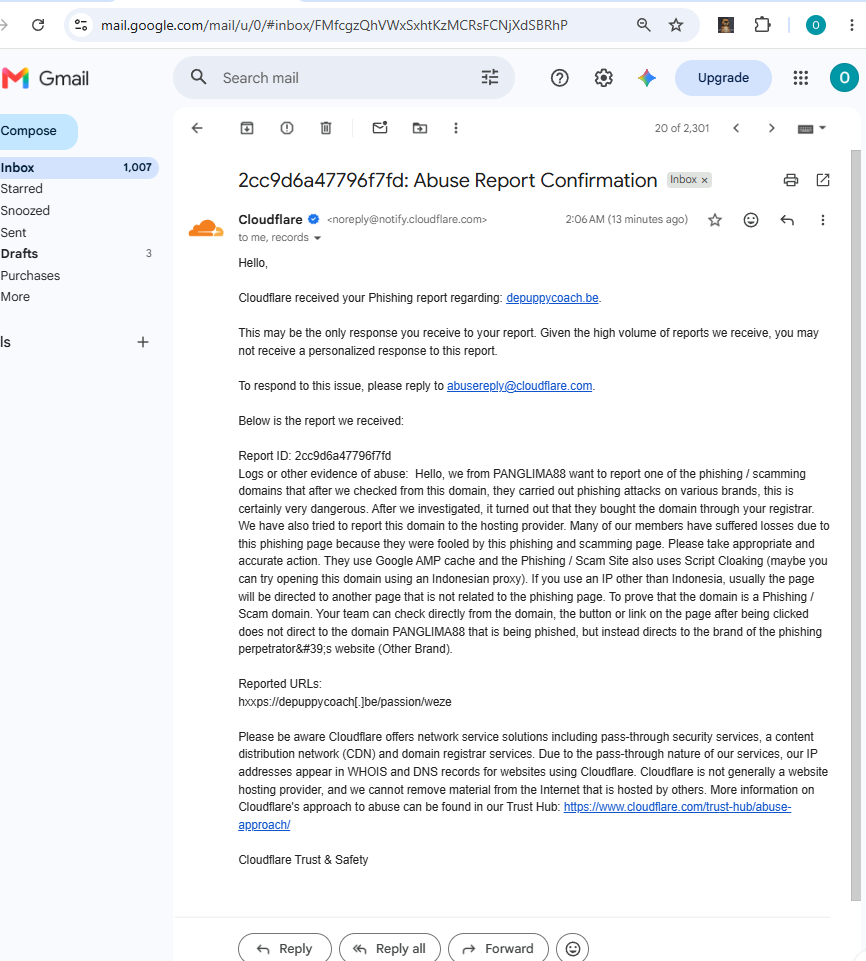Mark email as unread
866x961 pixels.
tap(380, 127)
